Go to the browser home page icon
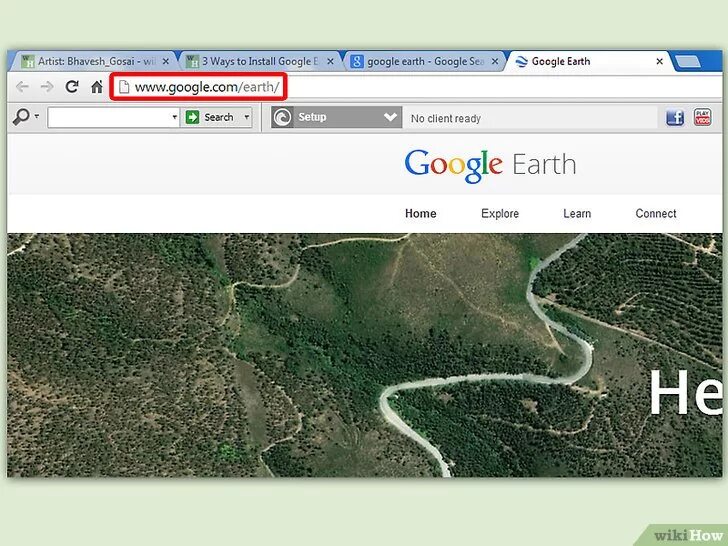This screenshot has height=546, width=728. click(x=97, y=86)
